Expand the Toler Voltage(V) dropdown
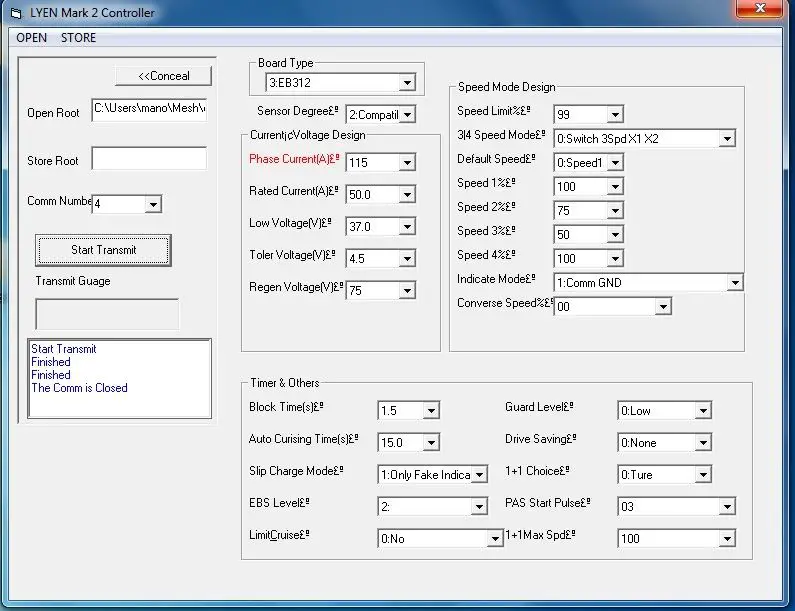 click(407, 259)
